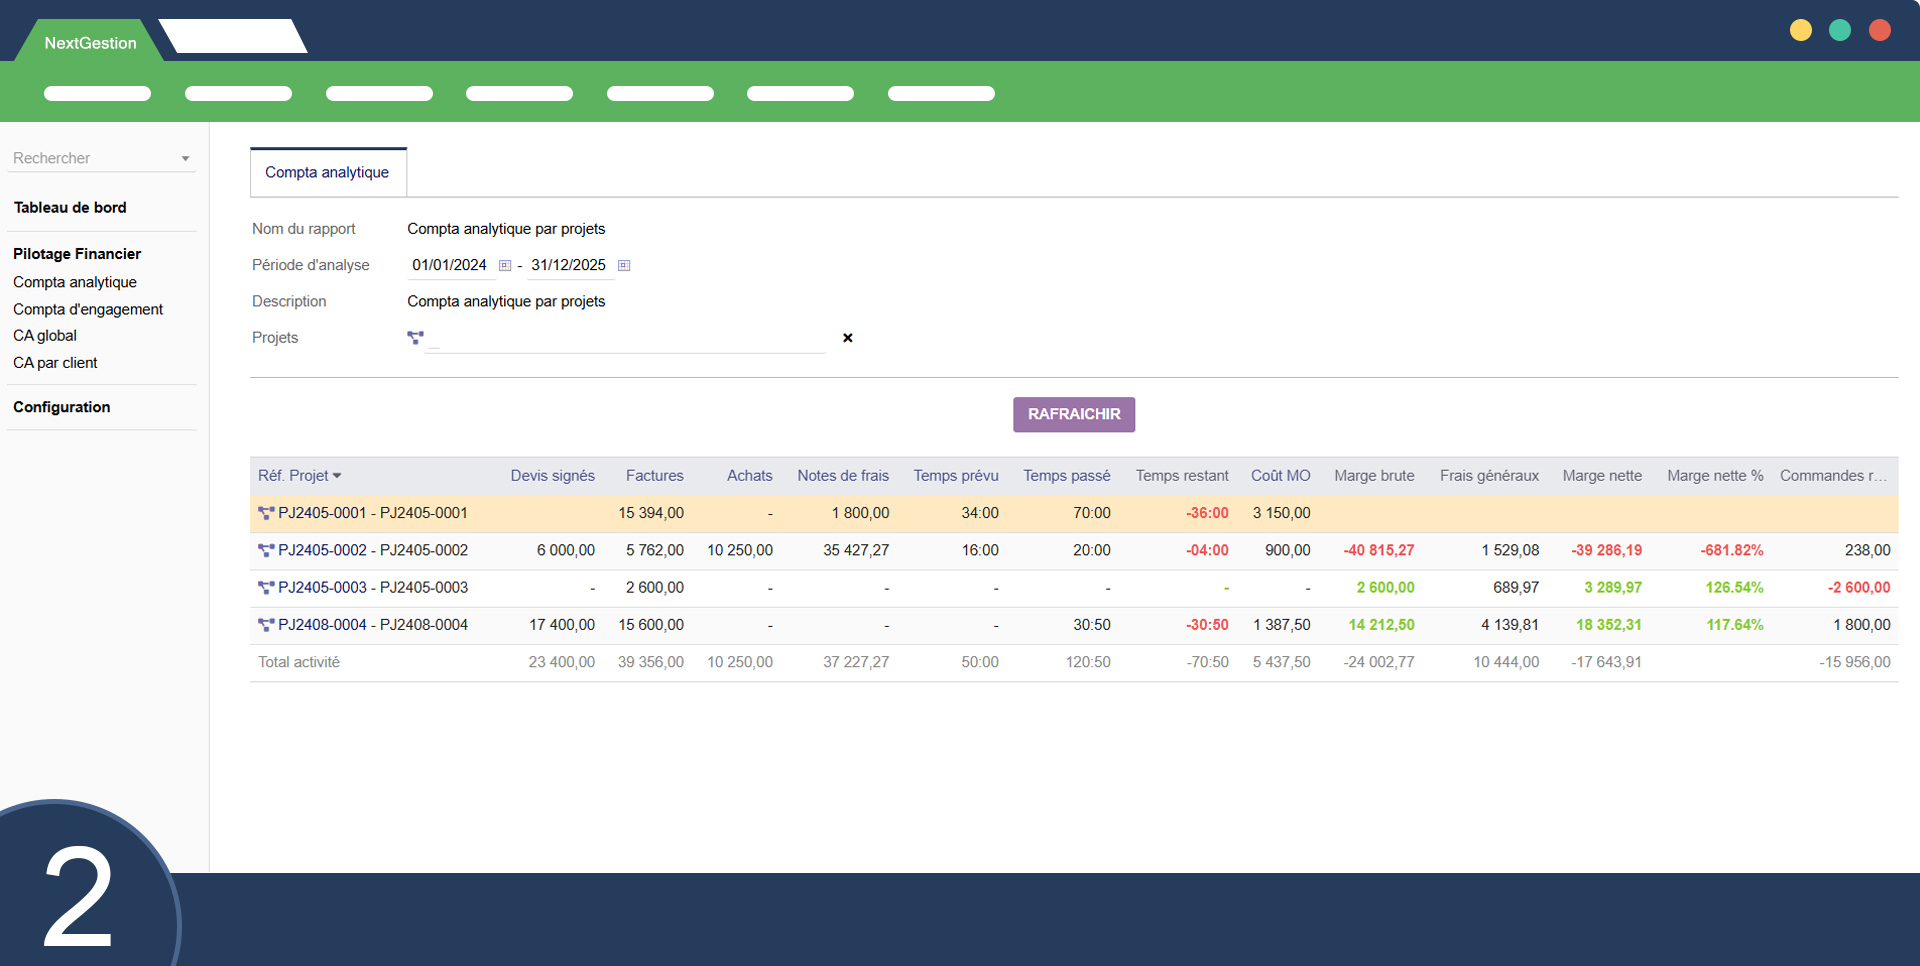
Task: Click the project tree icon in Projets field
Action: click(x=415, y=338)
